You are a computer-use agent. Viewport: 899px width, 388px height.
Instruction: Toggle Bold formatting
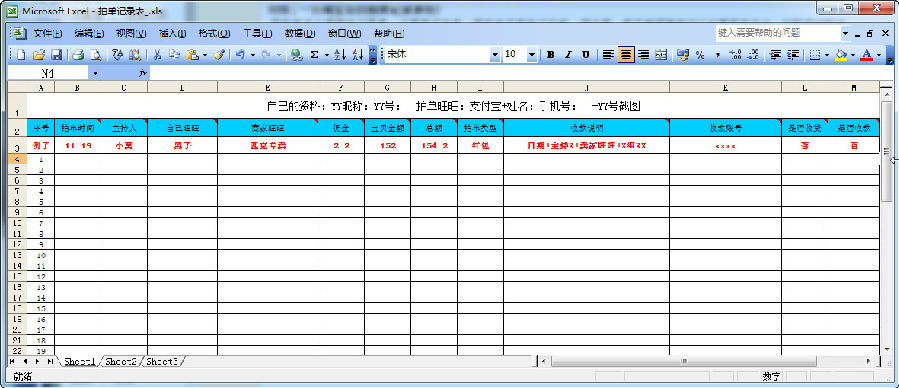(550, 55)
